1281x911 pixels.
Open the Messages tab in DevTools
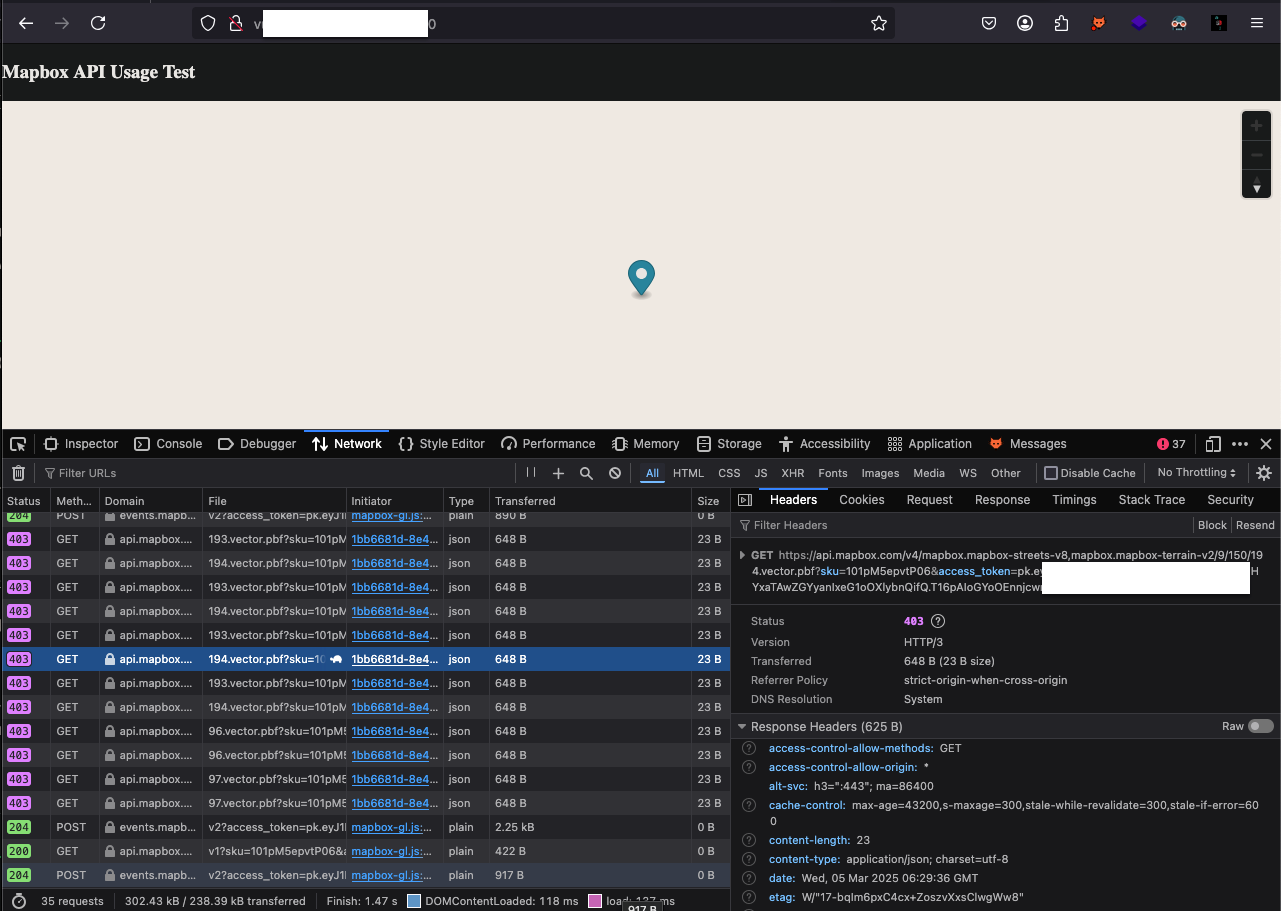tap(1027, 444)
